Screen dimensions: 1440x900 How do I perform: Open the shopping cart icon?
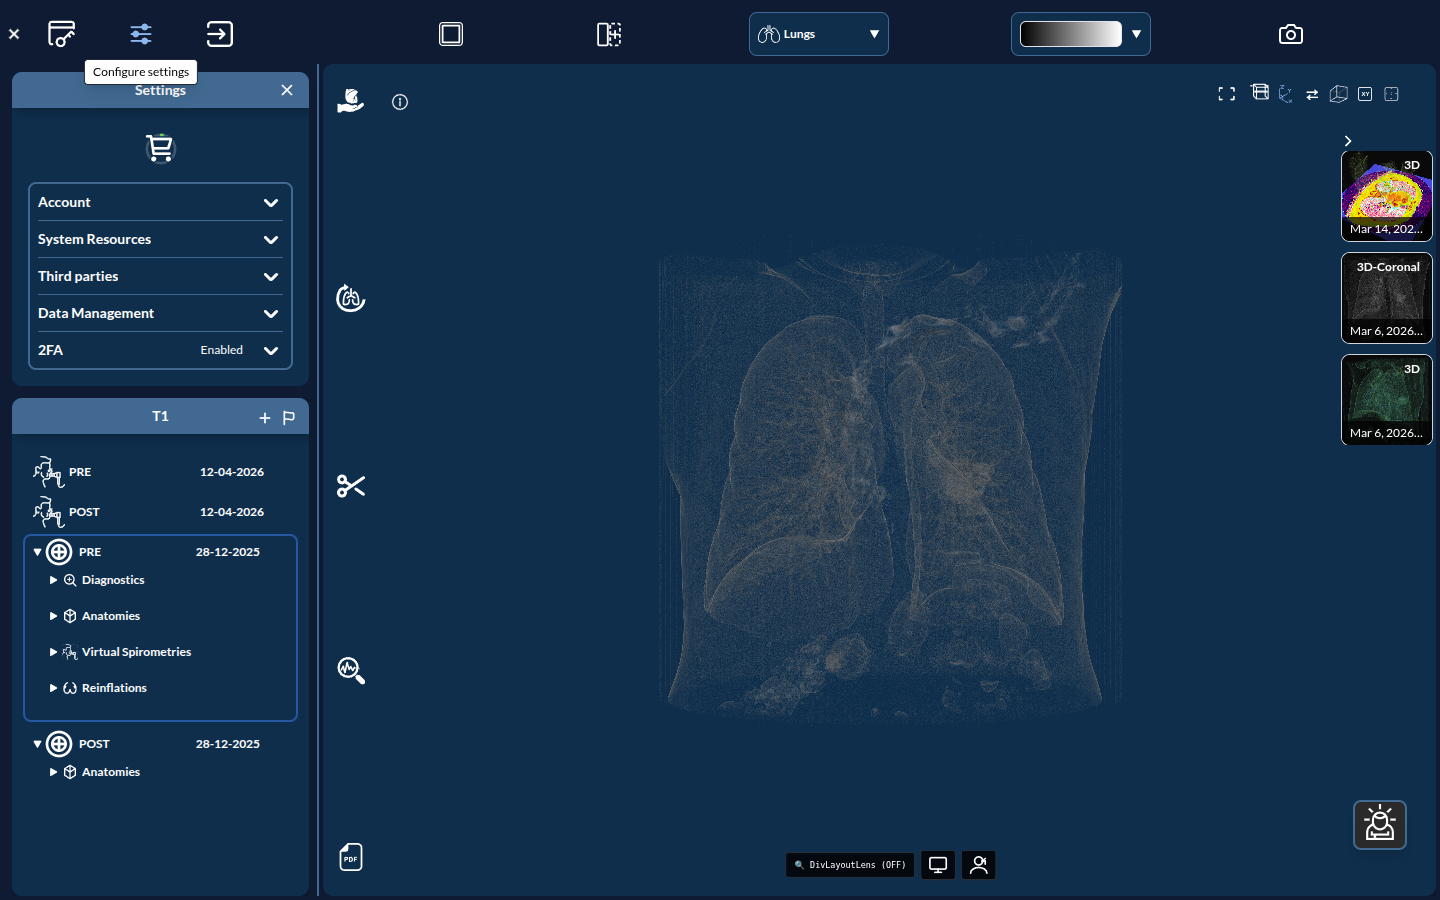coord(160,148)
